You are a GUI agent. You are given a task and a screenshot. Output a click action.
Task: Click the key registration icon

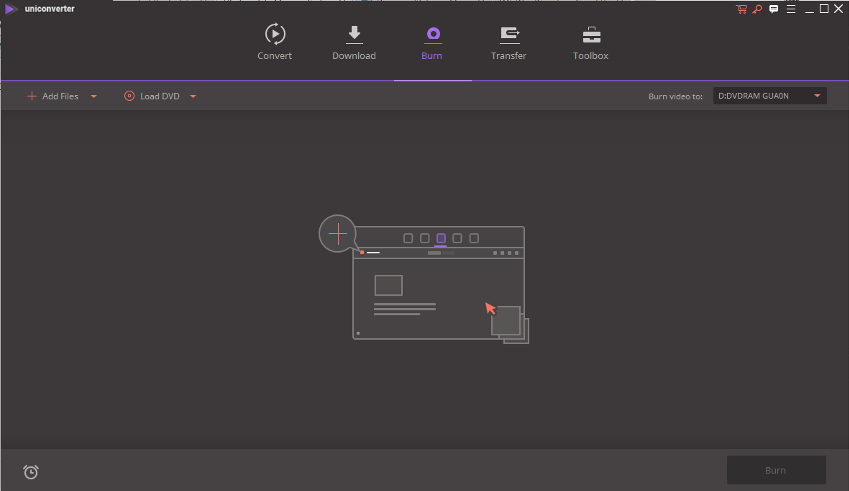tap(757, 9)
